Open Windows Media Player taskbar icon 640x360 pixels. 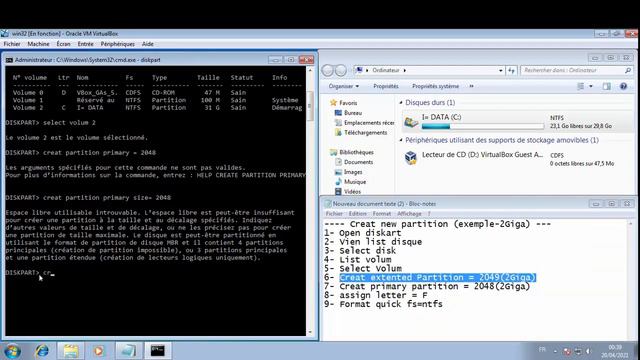click(98, 351)
